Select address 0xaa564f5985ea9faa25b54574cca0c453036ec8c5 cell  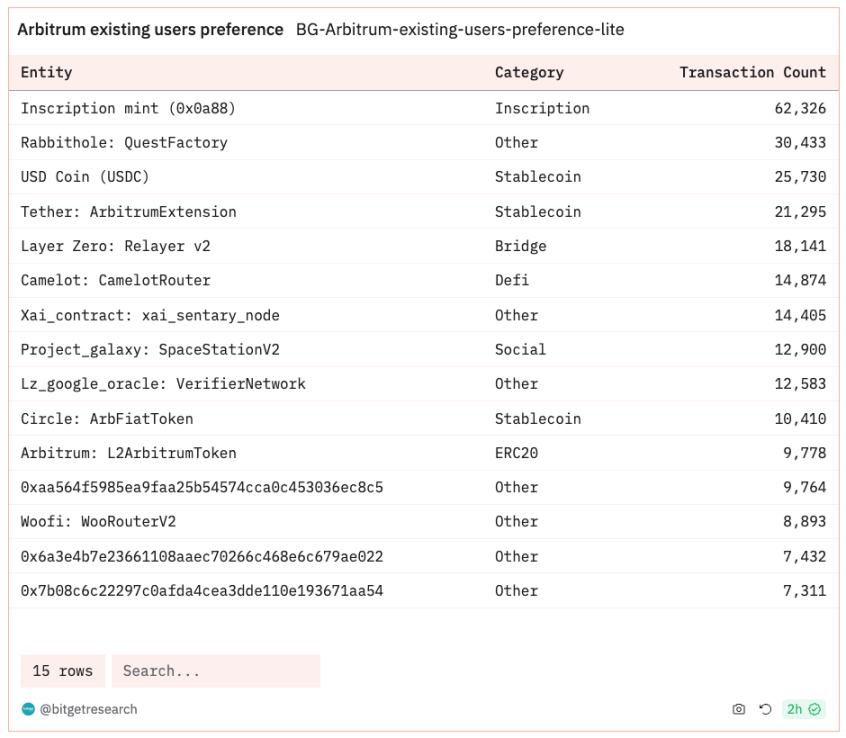[x=202, y=487]
